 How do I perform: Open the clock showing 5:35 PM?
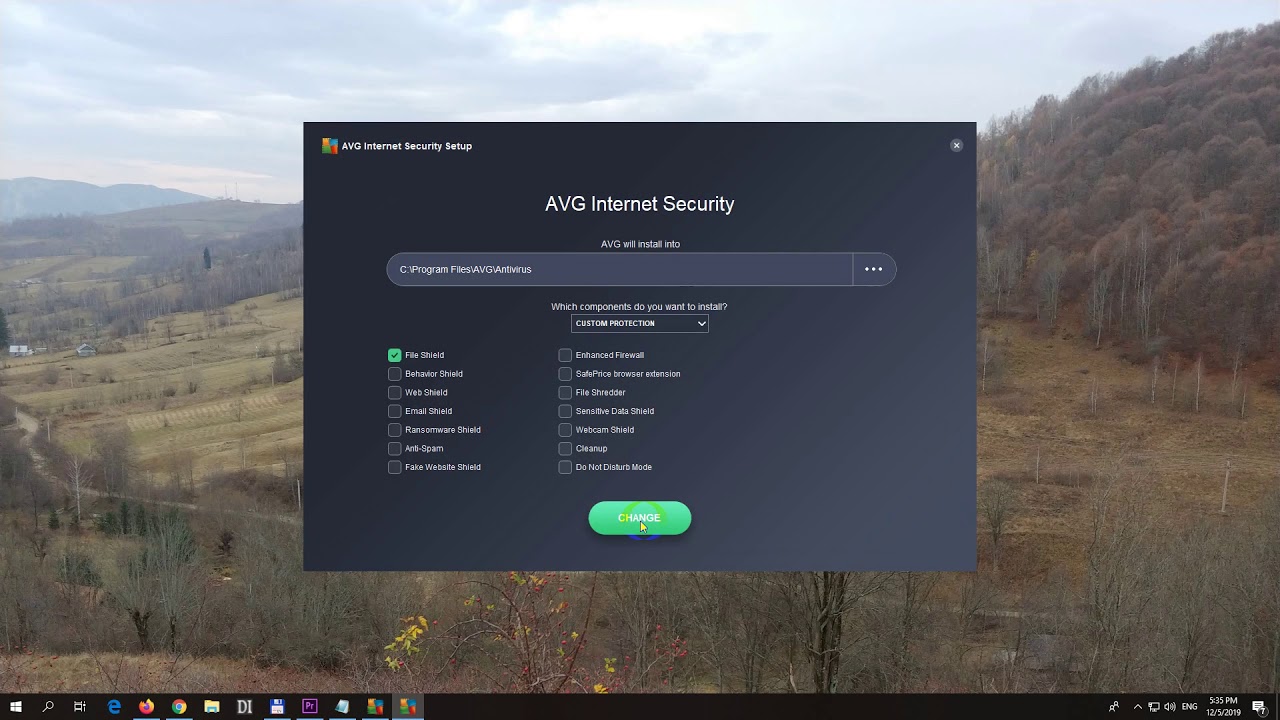tap(1224, 706)
